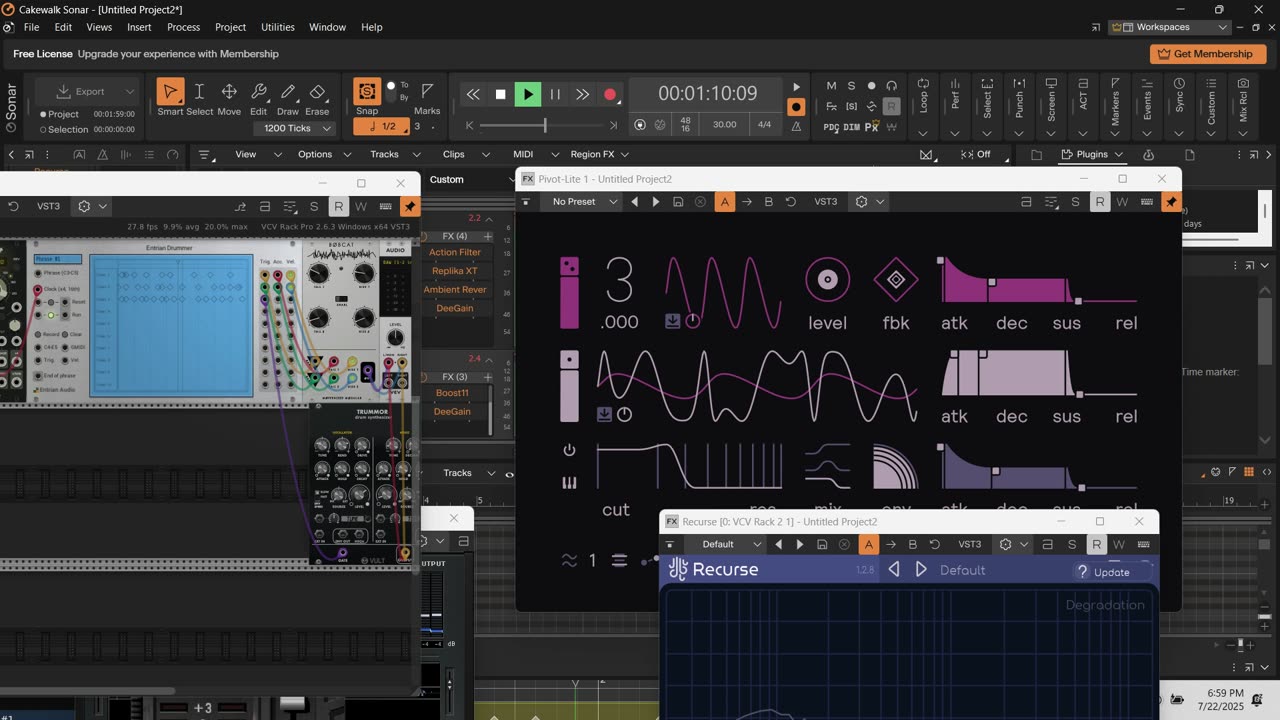This screenshot has width=1280, height=720.
Task: Click Update in Recurse window
Action: click(1111, 572)
